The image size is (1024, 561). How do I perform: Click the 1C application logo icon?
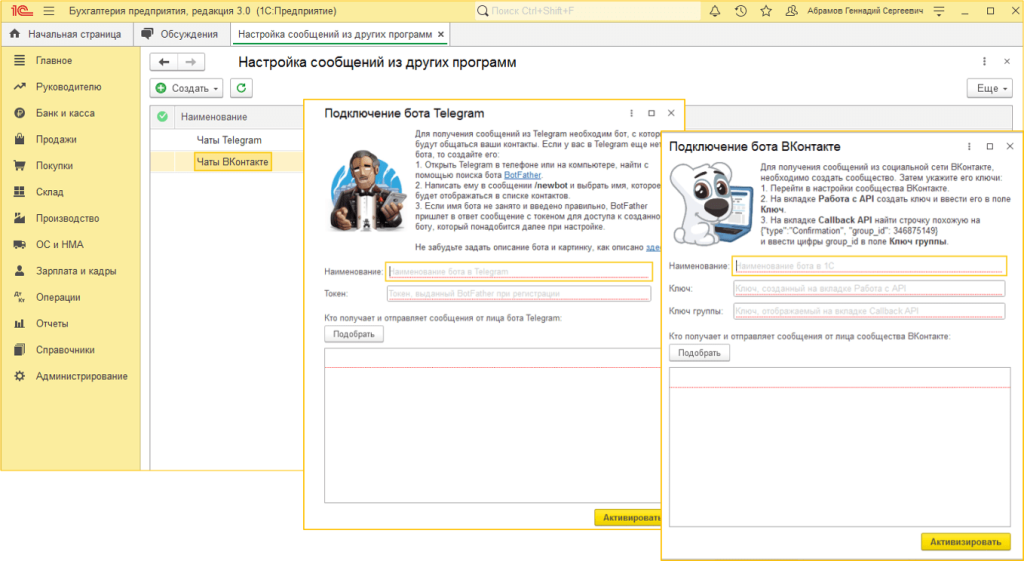pos(20,11)
